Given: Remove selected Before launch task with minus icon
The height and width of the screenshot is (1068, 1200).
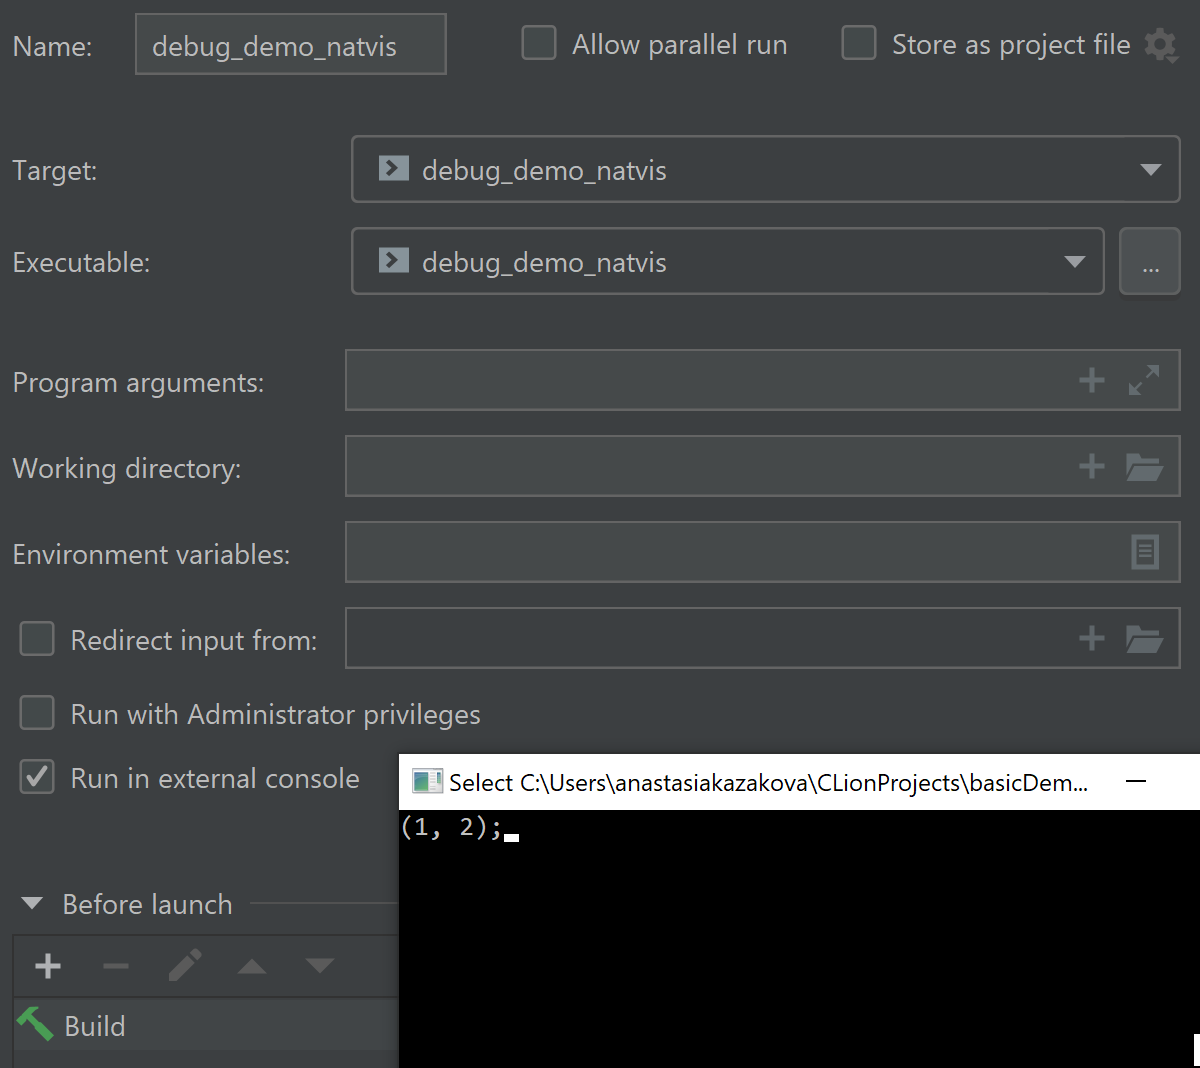Looking at the screenshot, I should pos(116,966).
